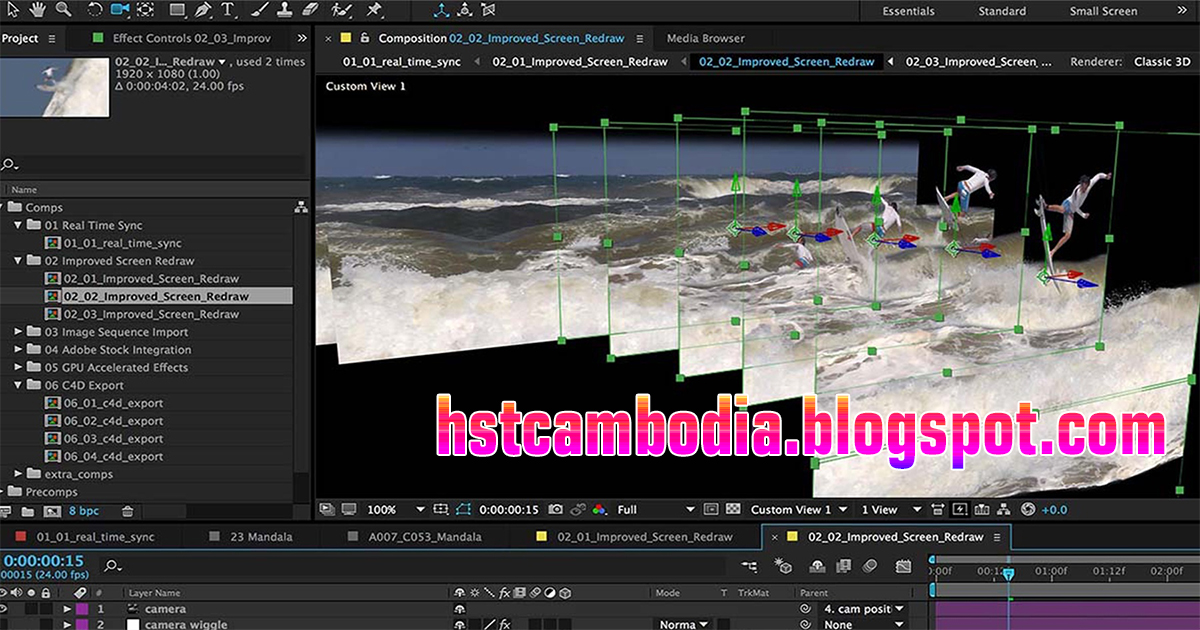Click the Region of Interest icon
This screenshot has height=630, width=1200.
(711, 509)
